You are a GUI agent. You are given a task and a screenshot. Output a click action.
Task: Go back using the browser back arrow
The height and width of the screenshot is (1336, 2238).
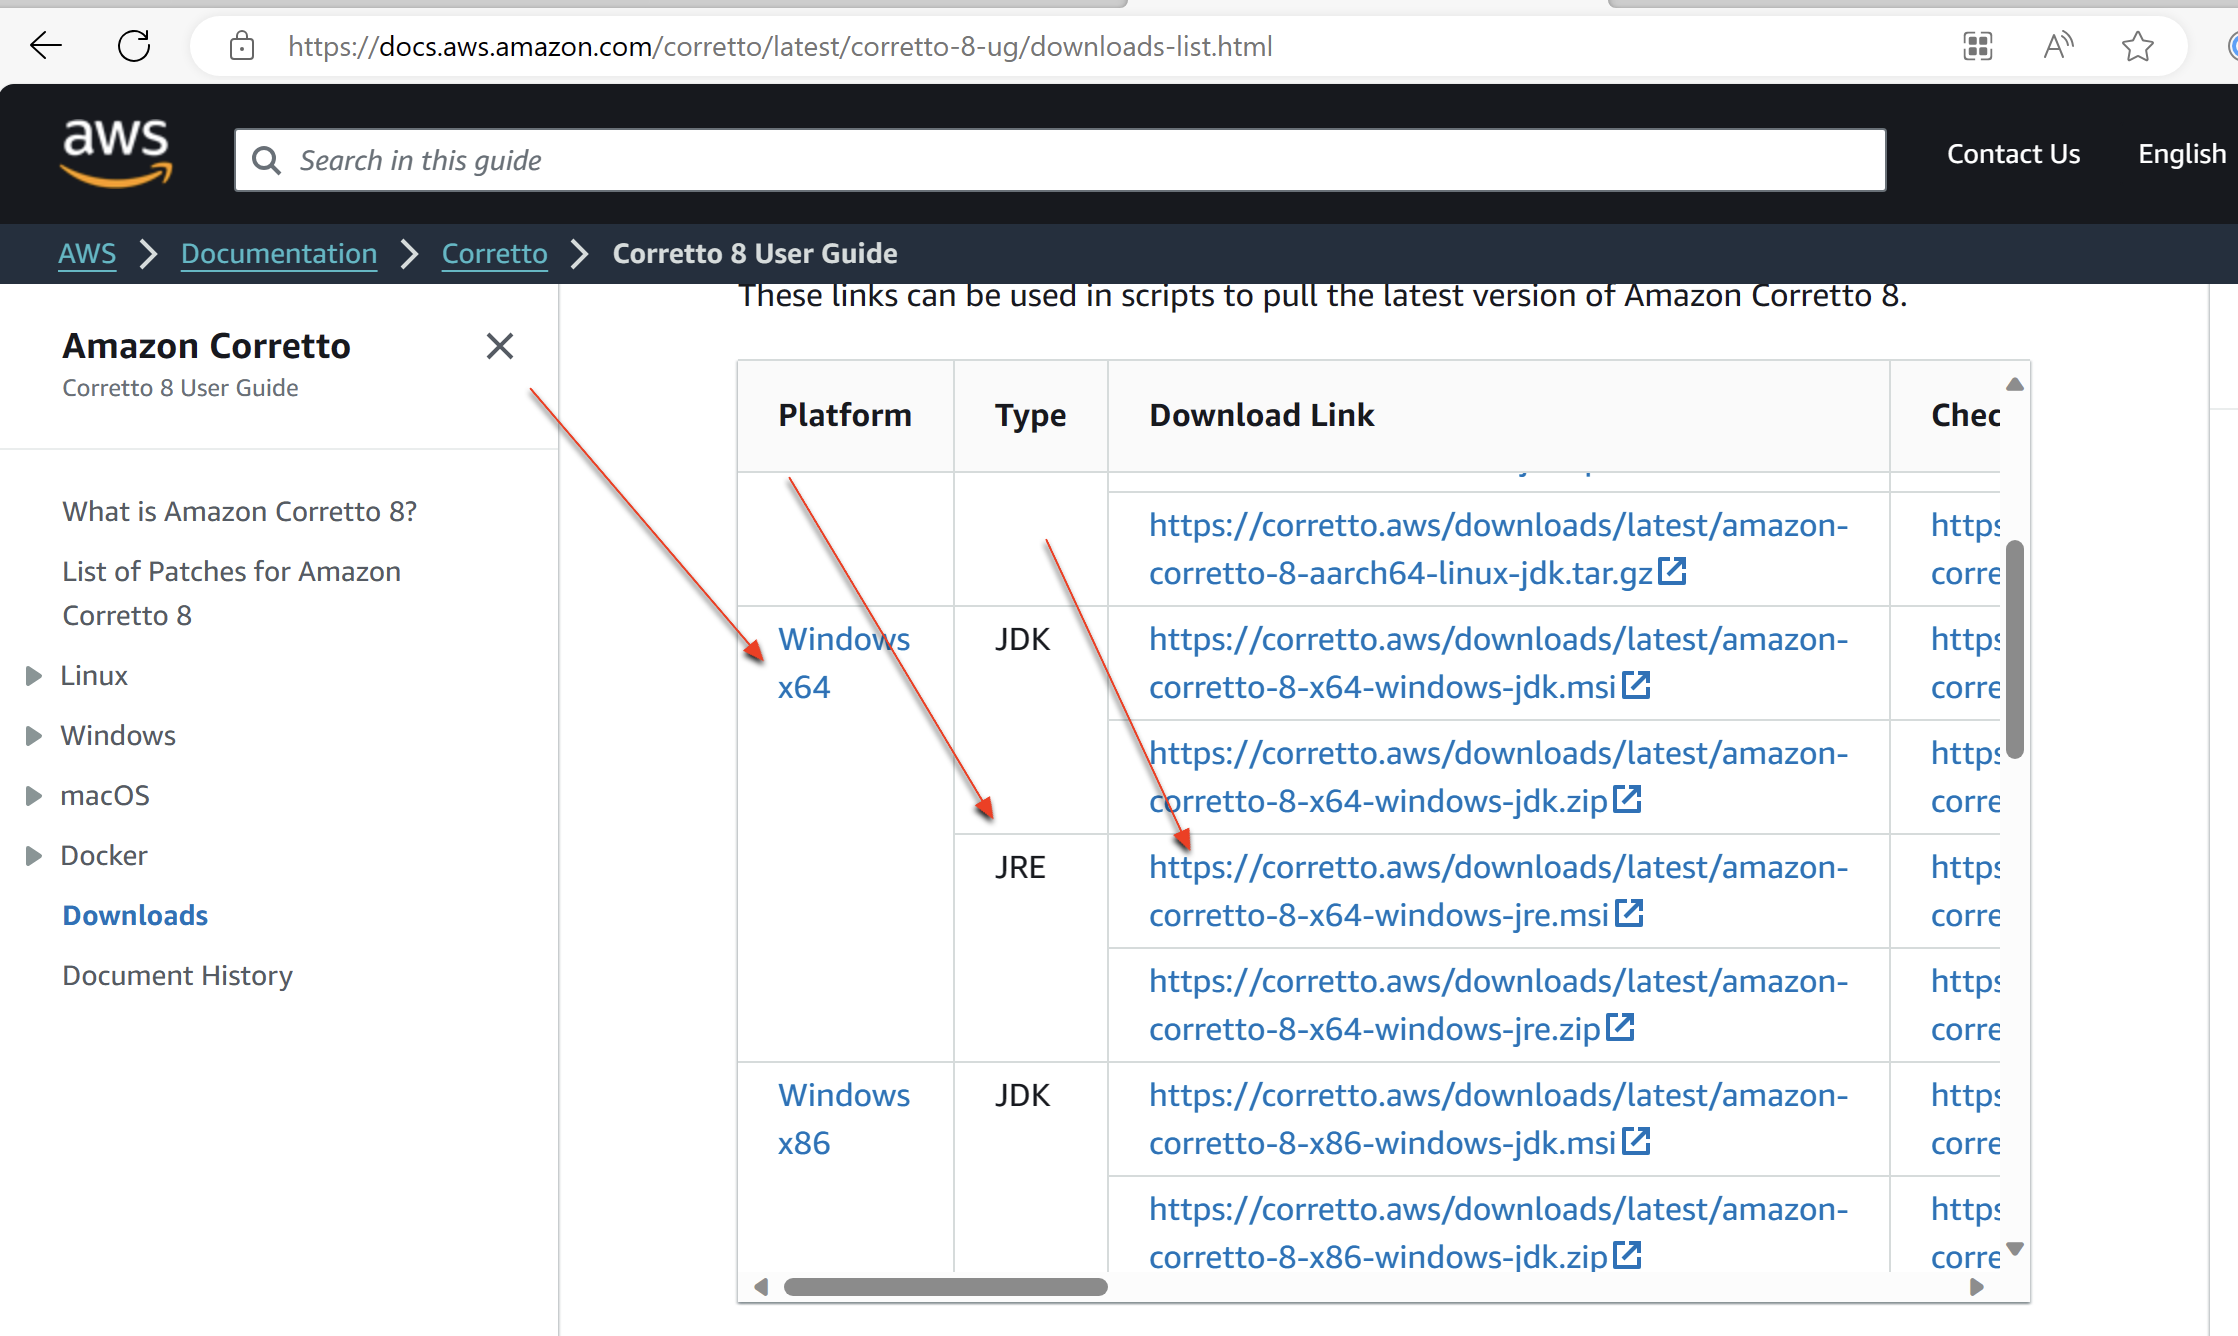point(46,46)
